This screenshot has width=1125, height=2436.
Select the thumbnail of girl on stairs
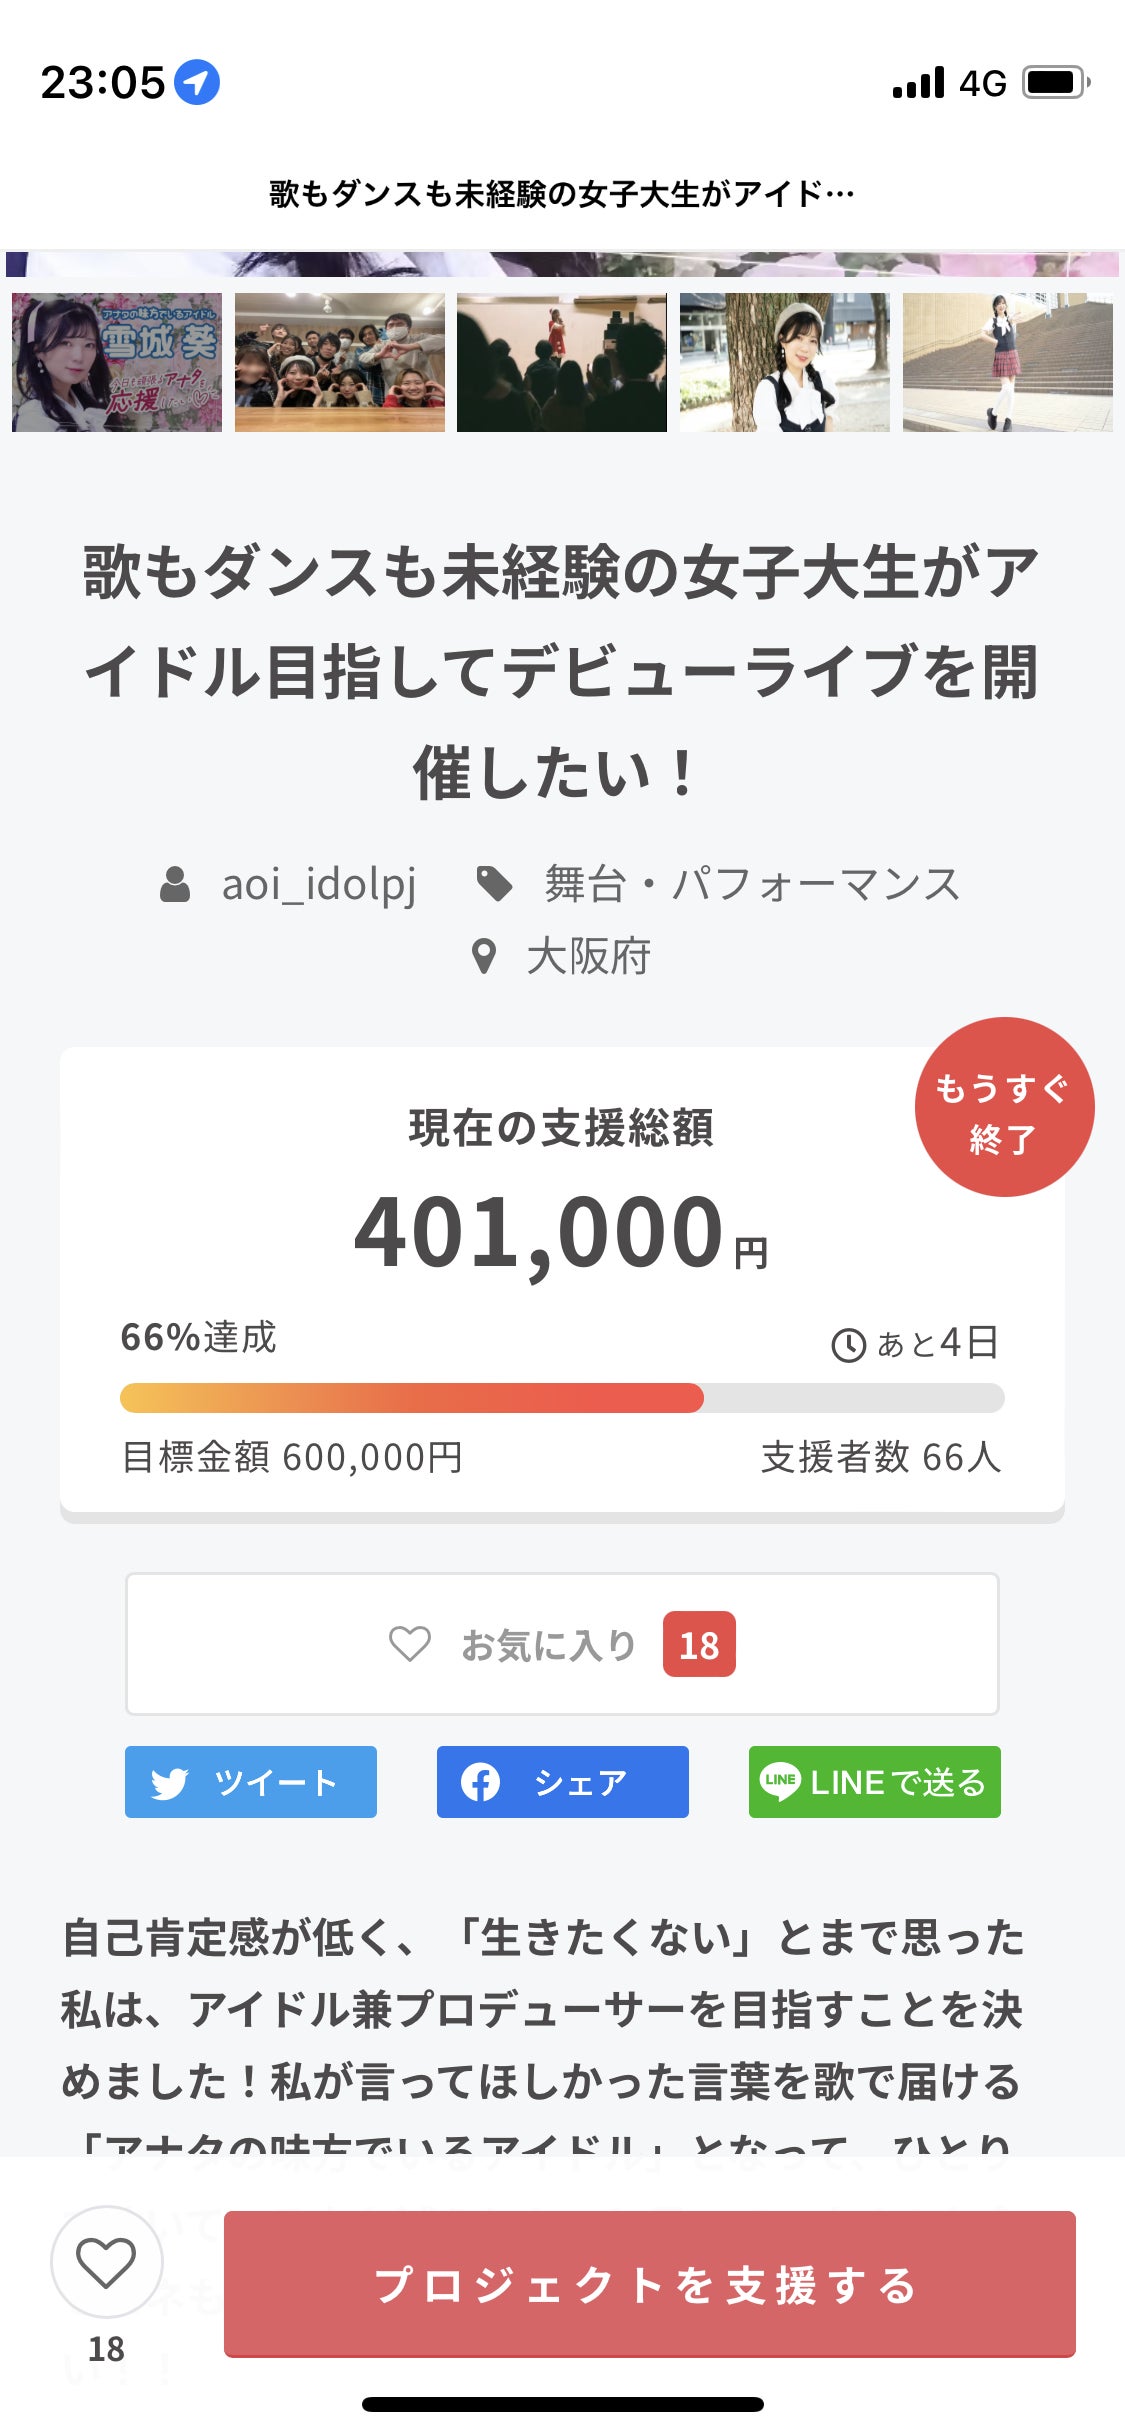(1007, 362)
